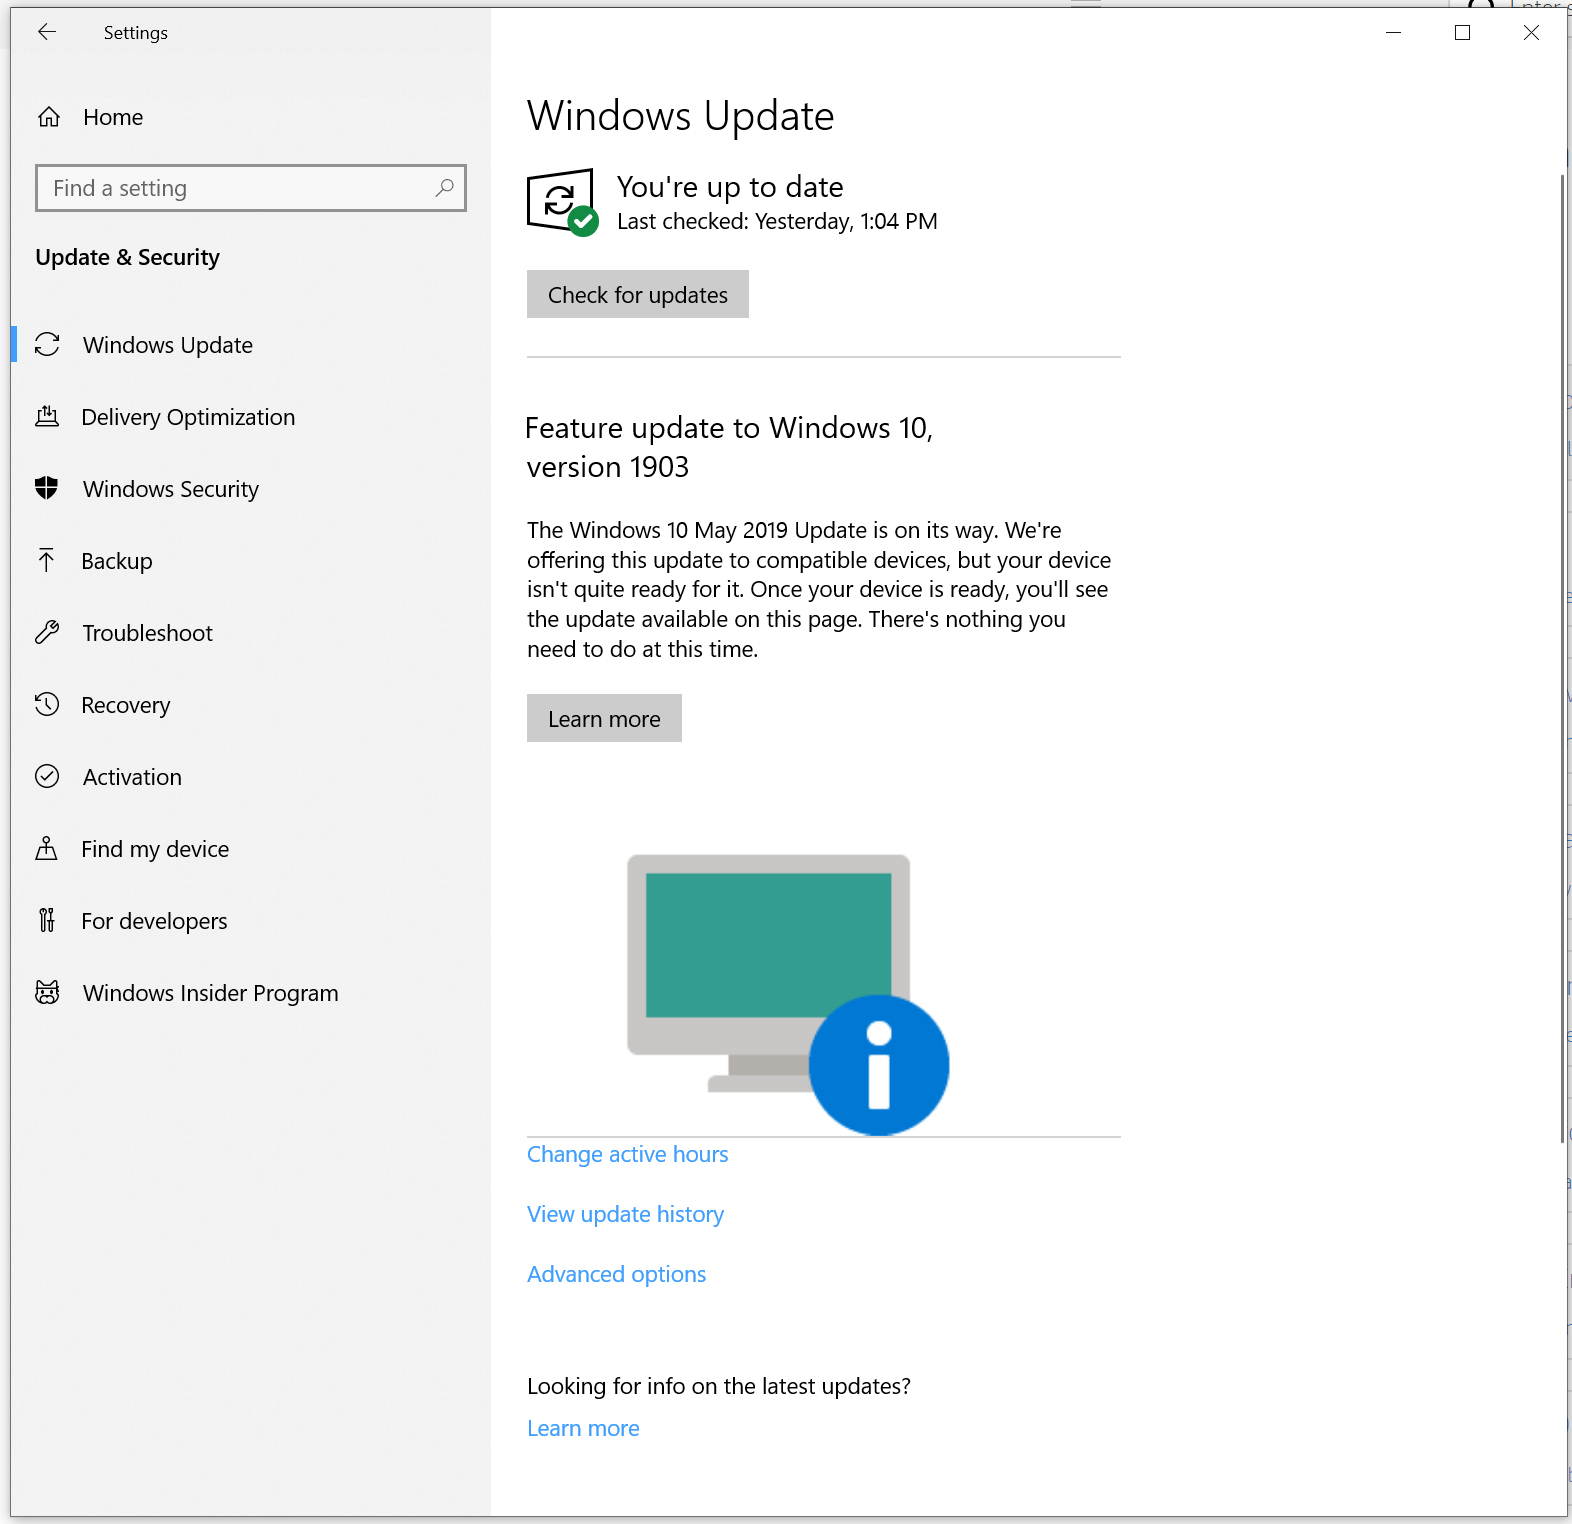
Task: Click the Find my device icon
Action: (47, 849)
